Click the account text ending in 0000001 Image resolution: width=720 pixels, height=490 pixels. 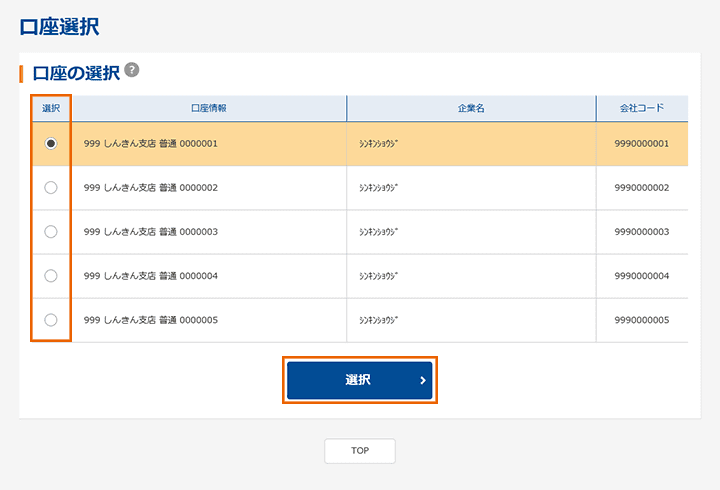click(151, 144)
